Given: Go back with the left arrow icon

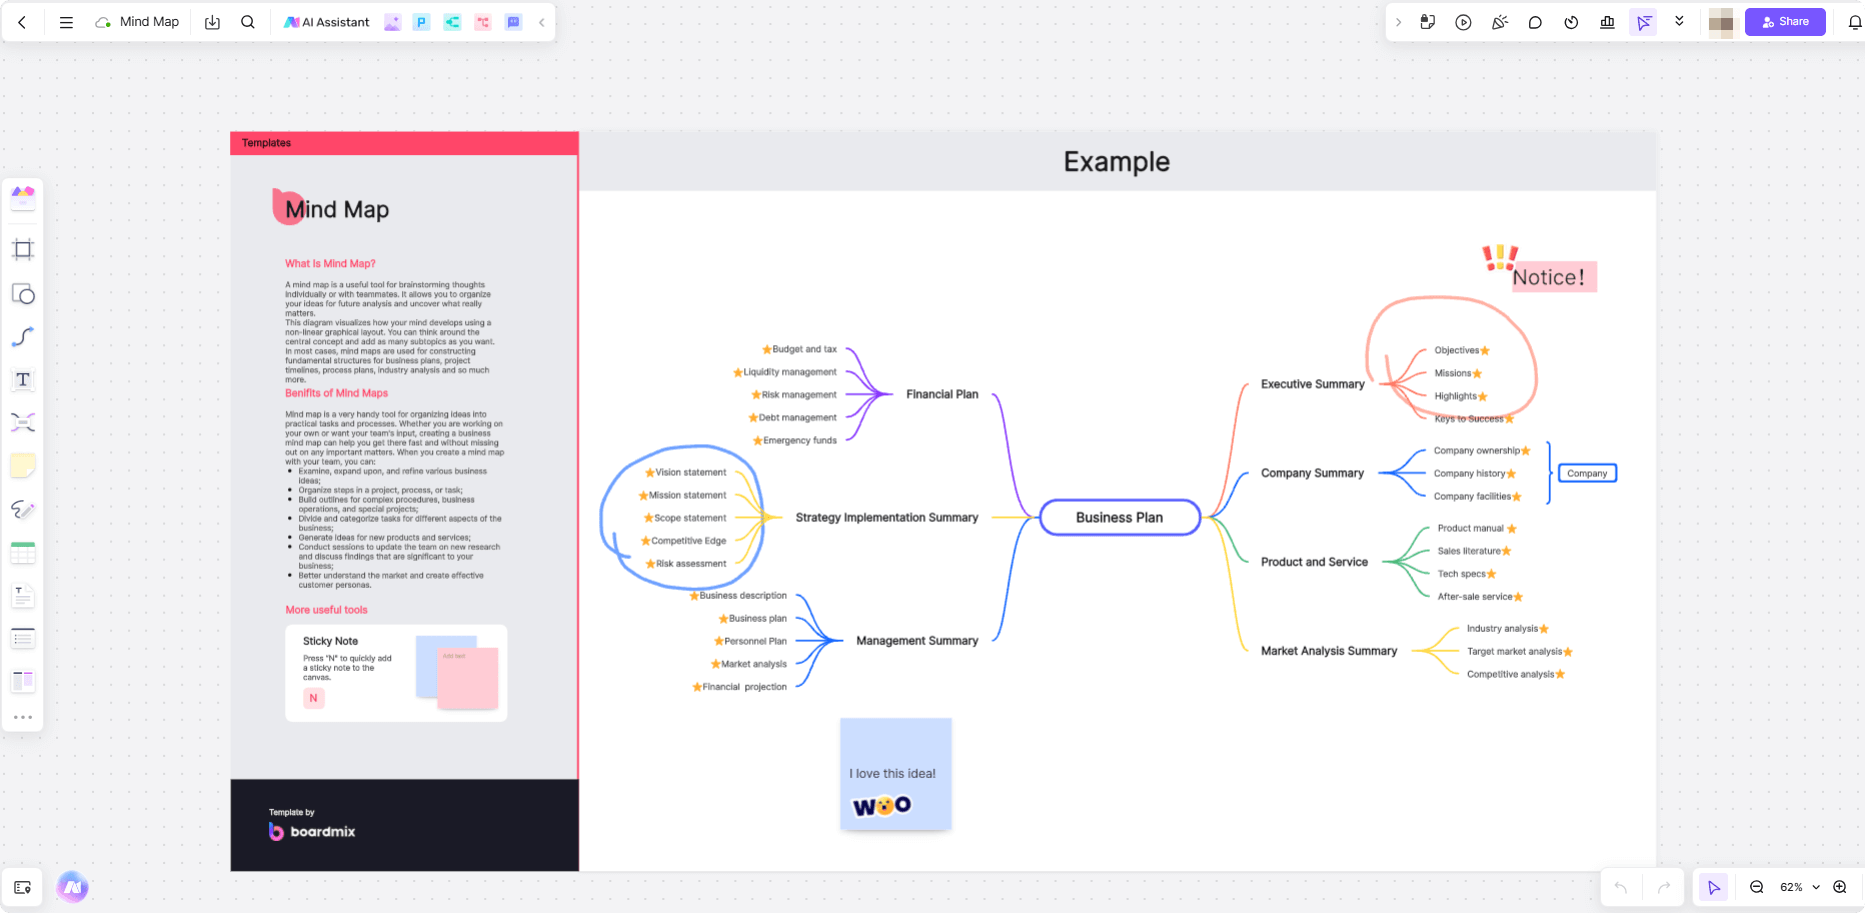Looking at the screenshot, I should [x=22, y=22].
